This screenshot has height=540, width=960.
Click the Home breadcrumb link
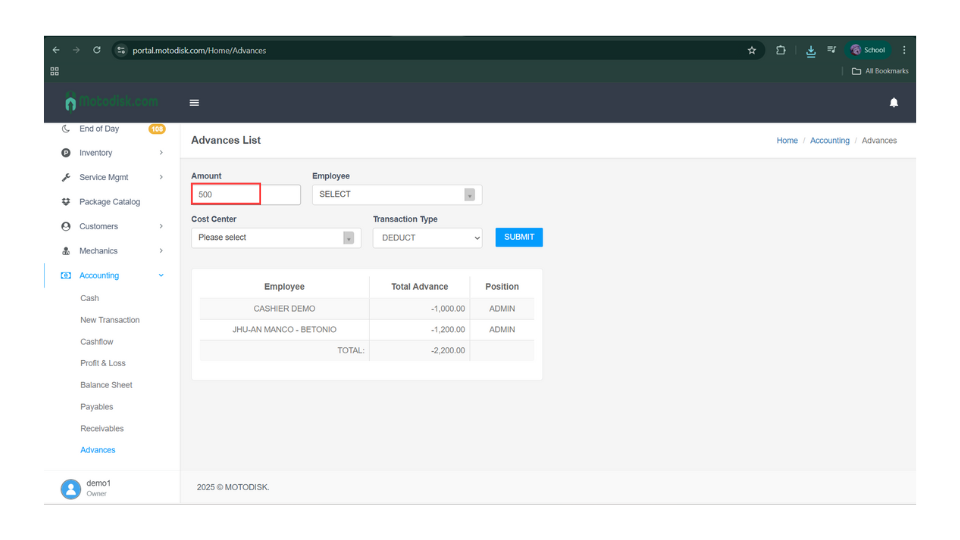coord(787,141)
